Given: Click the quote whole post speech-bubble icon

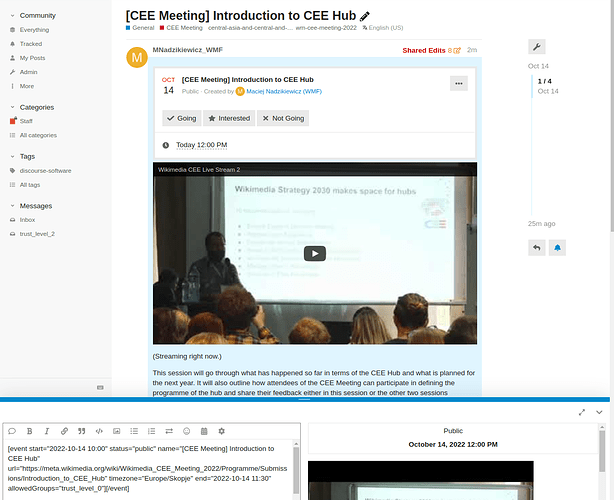Looking at the screenshot, I should tap(12, 431).
